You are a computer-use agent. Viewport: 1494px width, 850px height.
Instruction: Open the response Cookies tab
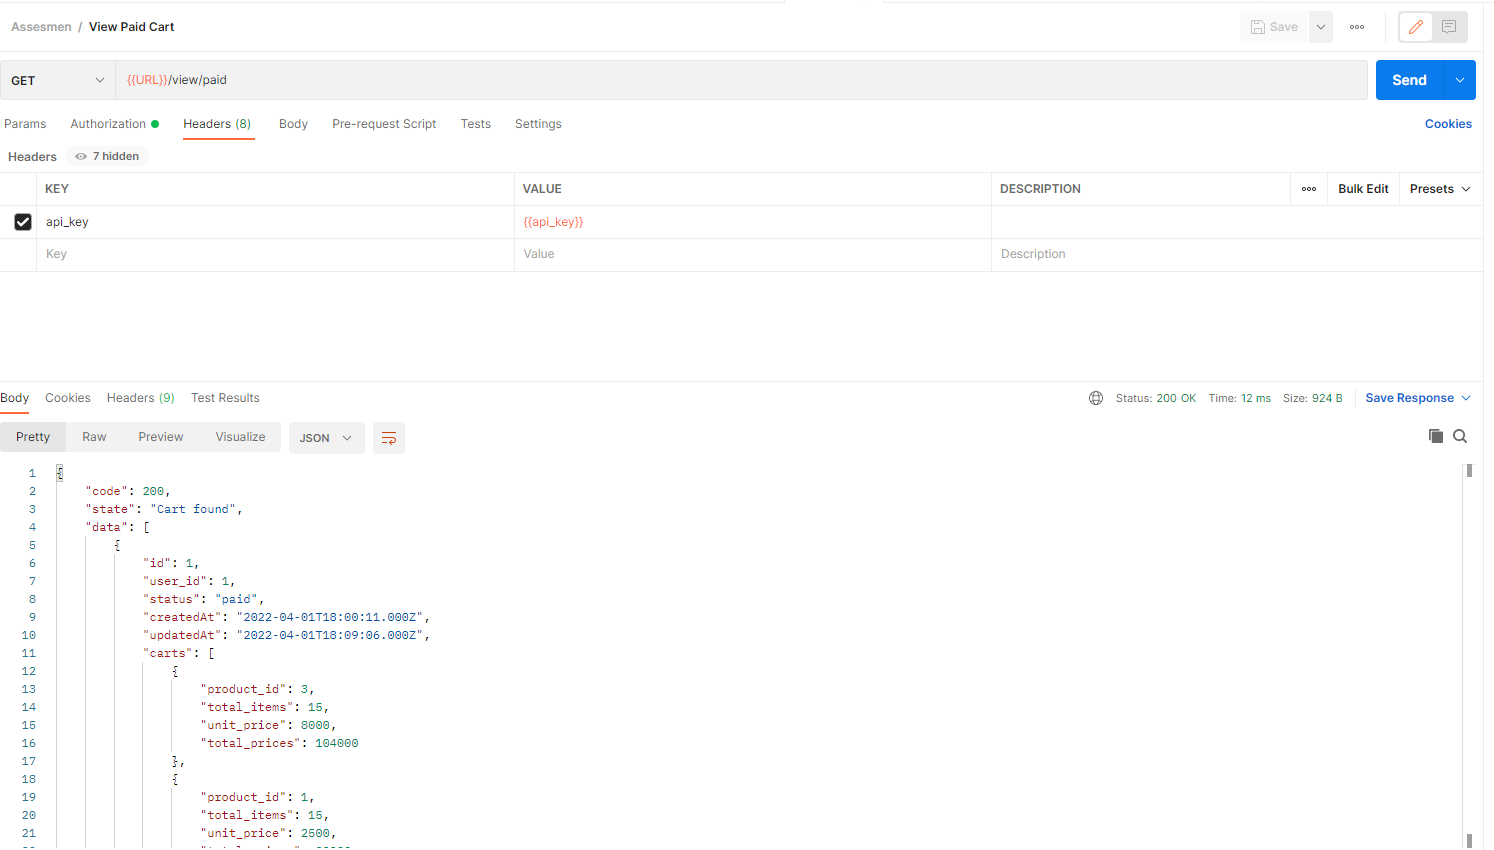coord(68,398)
